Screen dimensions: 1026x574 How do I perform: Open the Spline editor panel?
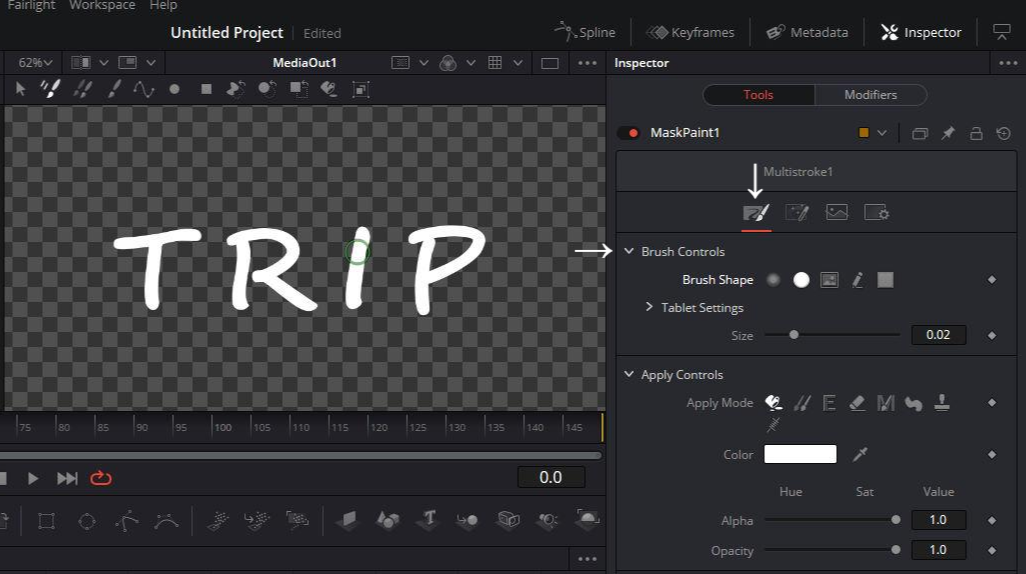(x=584, y=31)
